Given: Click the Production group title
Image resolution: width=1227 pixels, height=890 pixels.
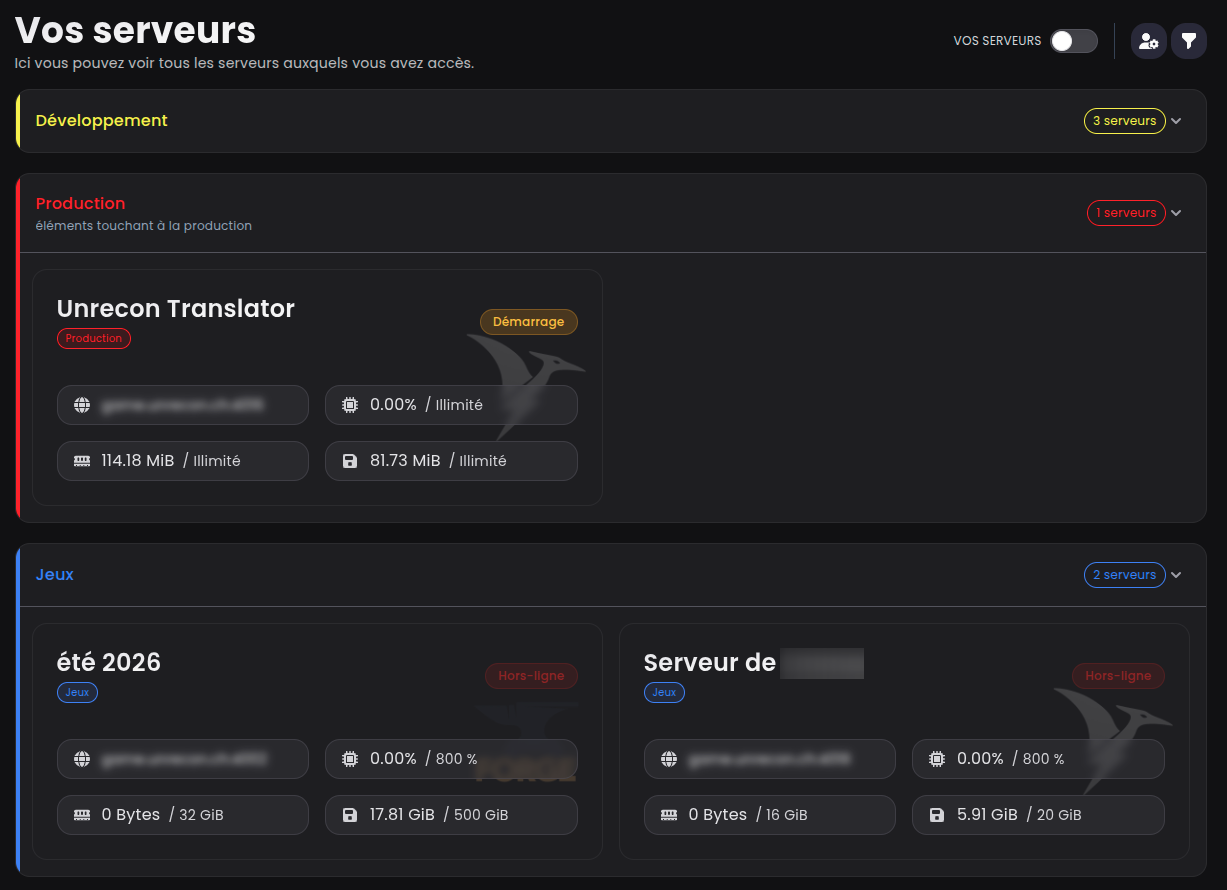Looking at the screenshot, I should [x=80, y=203].
